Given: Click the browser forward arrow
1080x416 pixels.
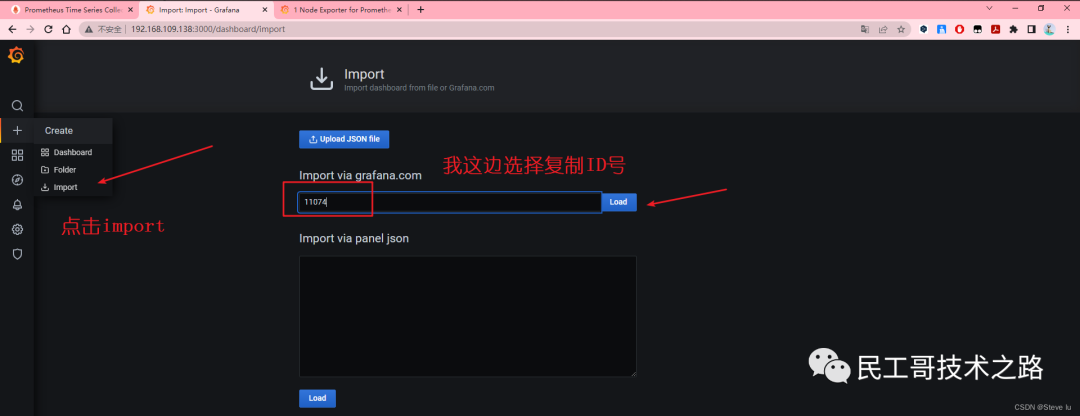Looking at the screenshot, I should point(30,30).
